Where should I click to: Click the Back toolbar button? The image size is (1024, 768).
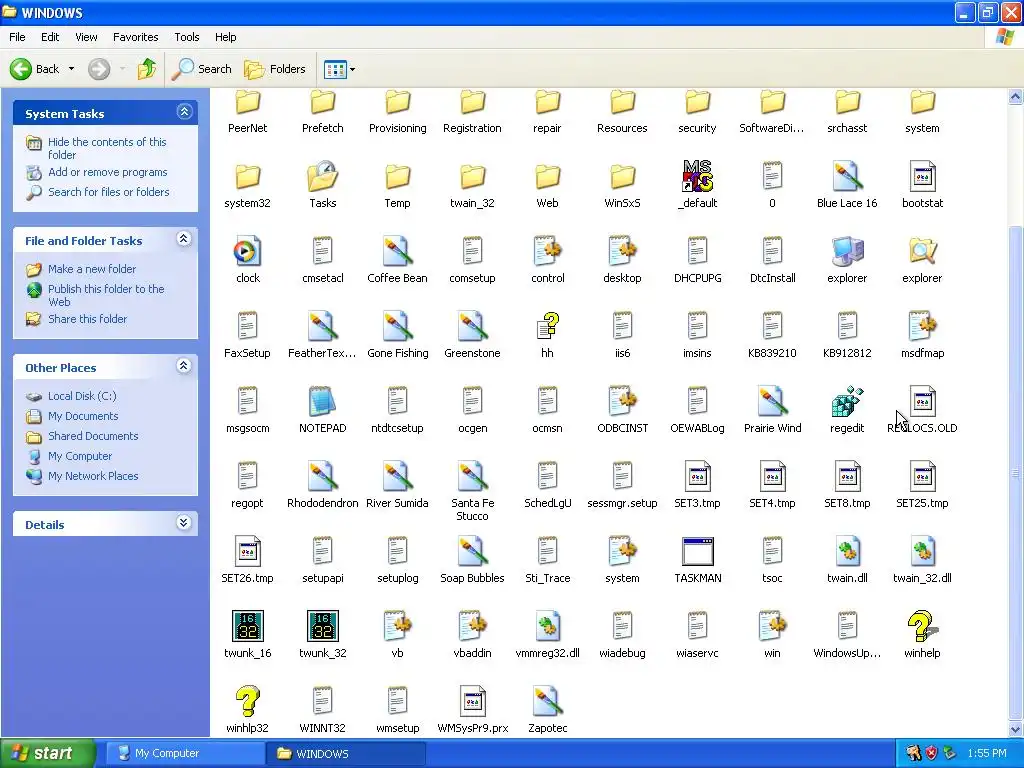coord(35,69)
